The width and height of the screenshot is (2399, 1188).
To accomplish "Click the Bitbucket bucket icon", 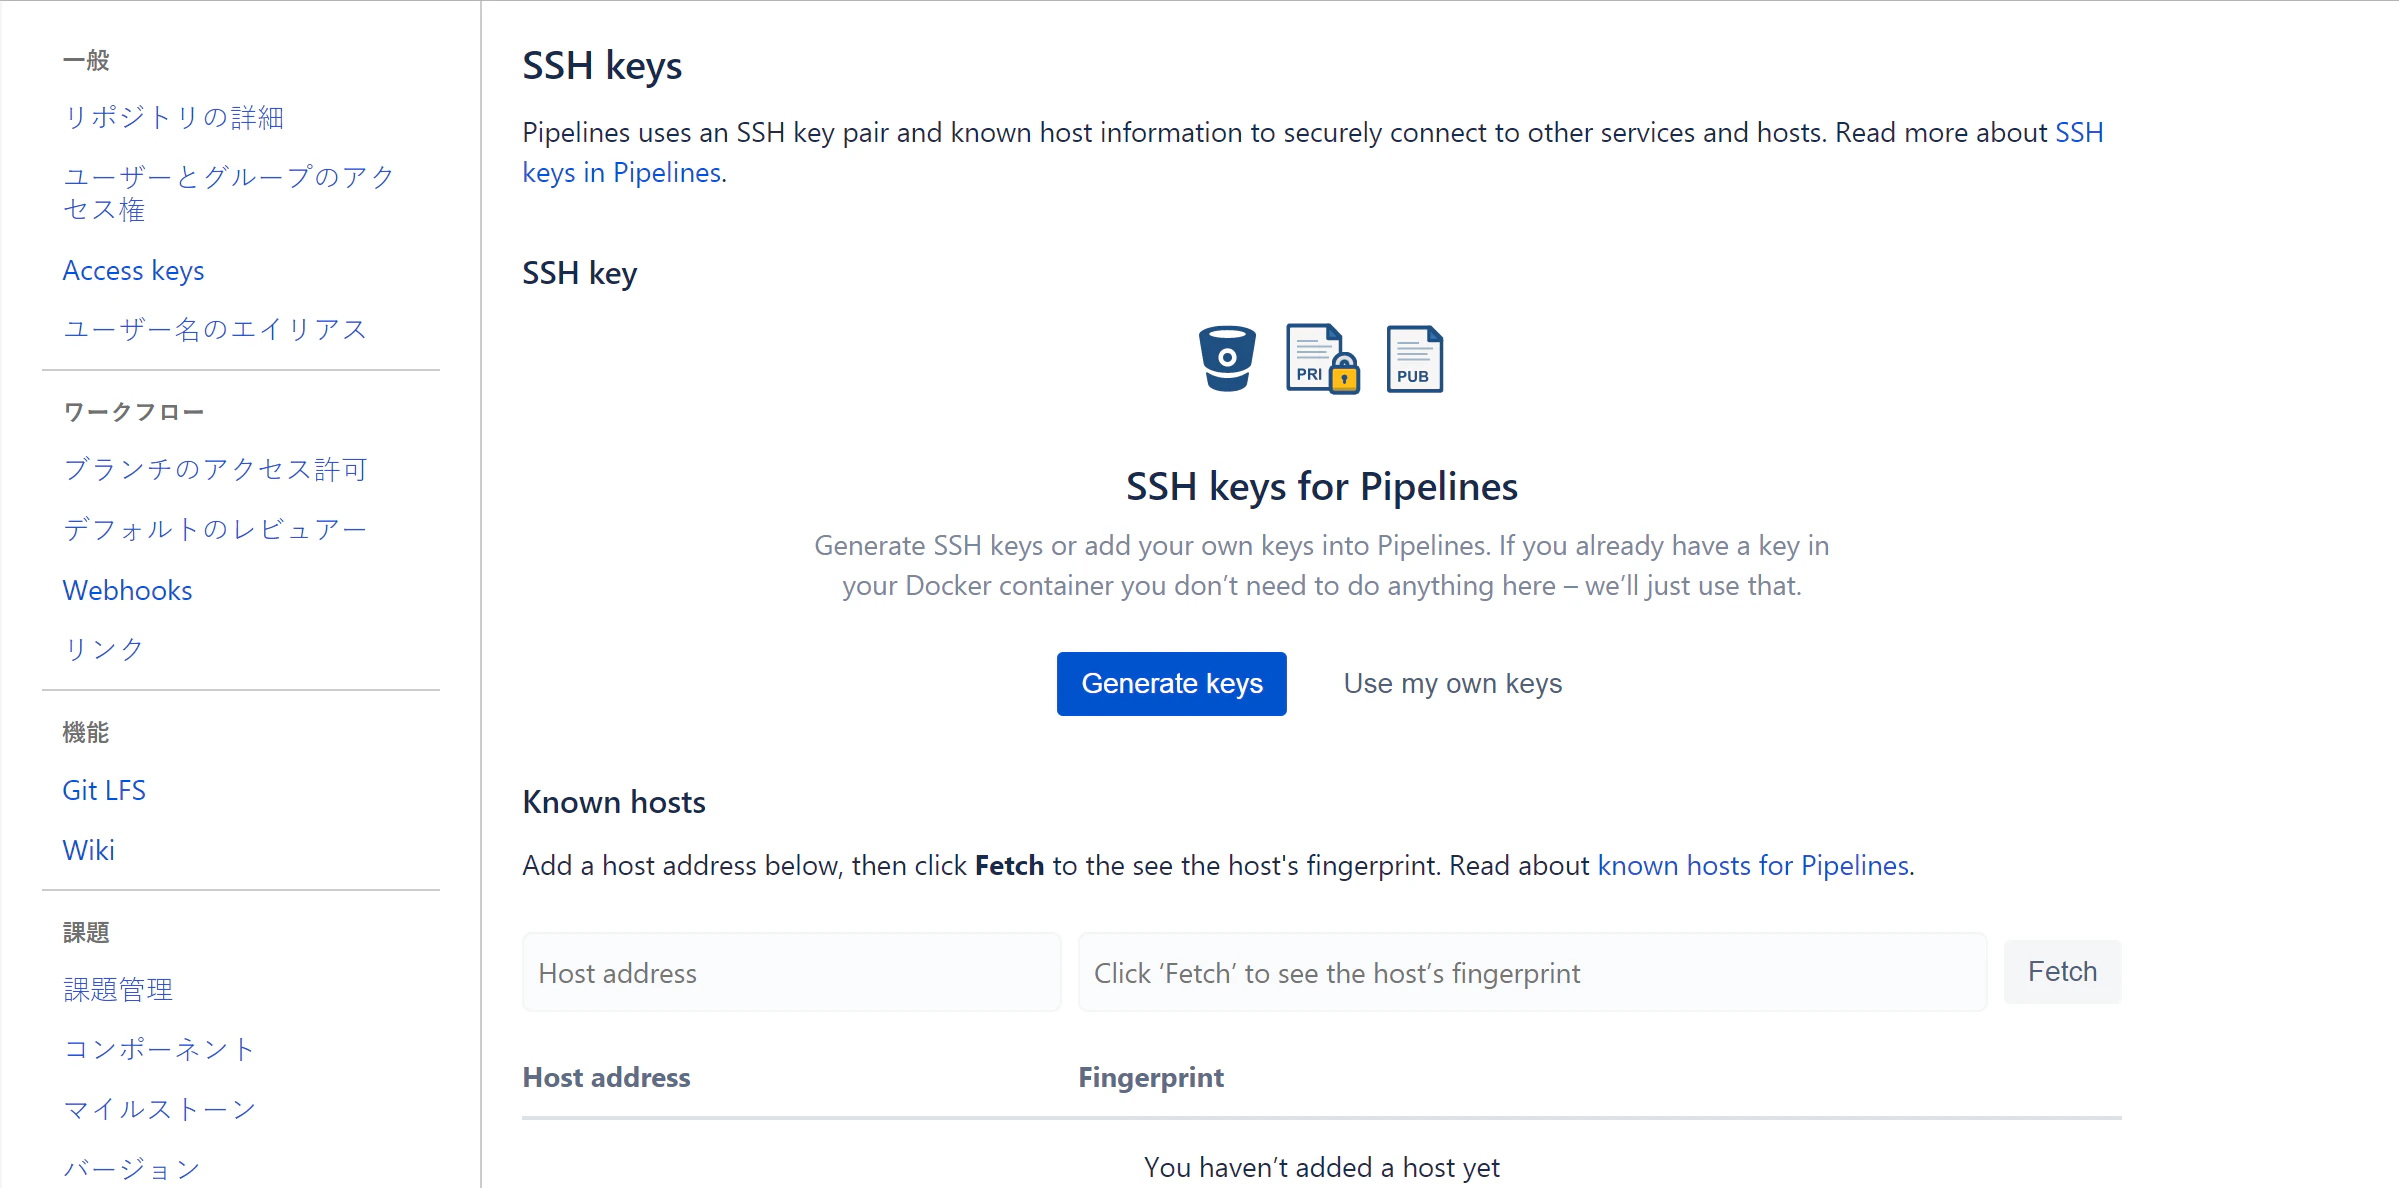I will point(1227,358).
